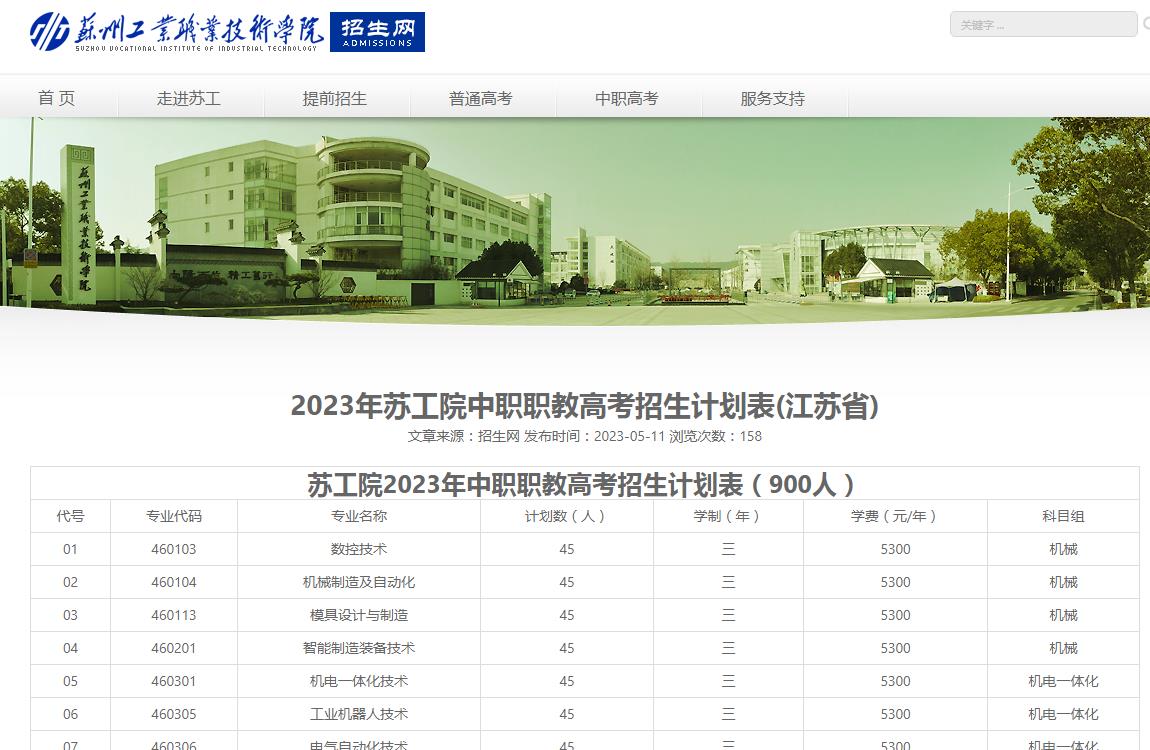1150x750 pixels.
Task: Click the 三 study years in row 04
Action: point(728,648)
